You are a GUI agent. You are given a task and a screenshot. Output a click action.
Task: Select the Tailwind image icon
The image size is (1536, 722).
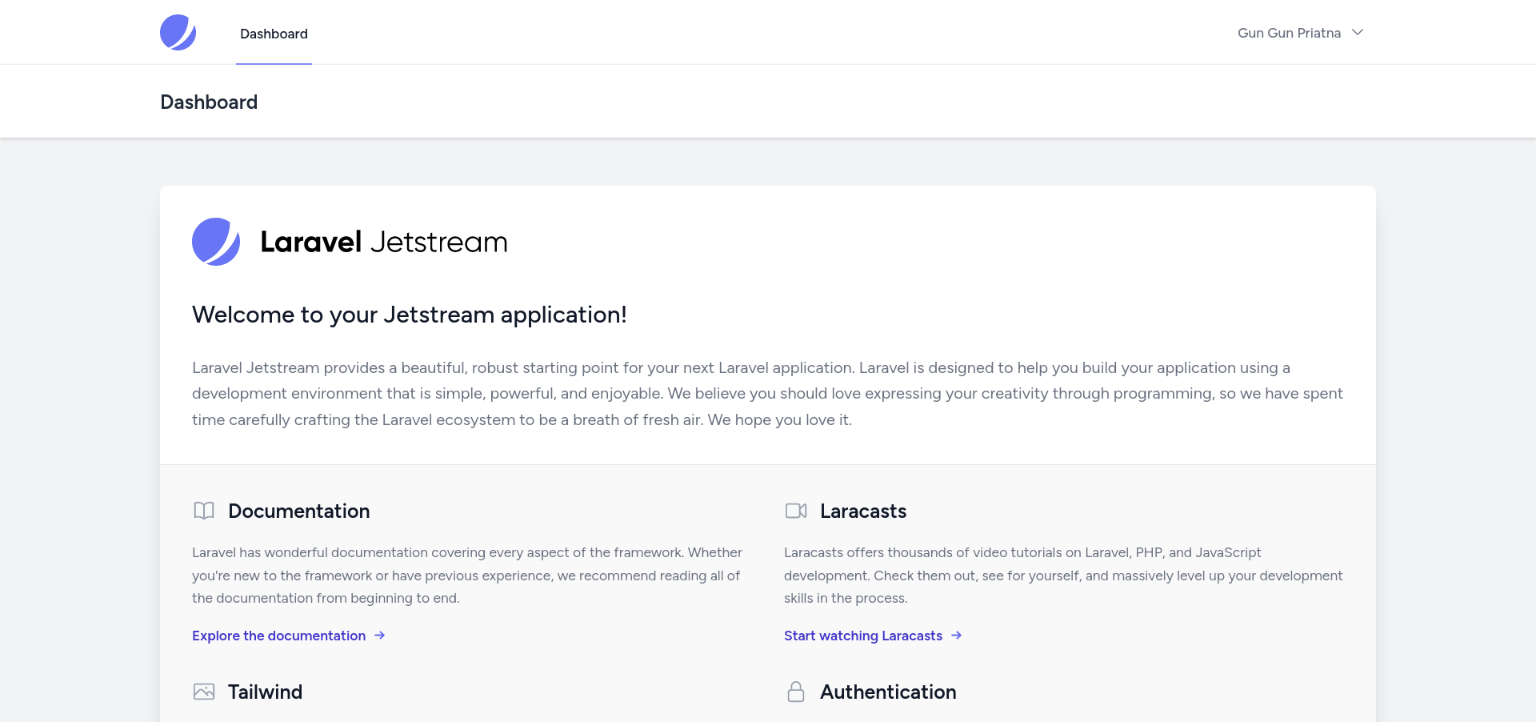pyautogui.click(x=203, y=691)
